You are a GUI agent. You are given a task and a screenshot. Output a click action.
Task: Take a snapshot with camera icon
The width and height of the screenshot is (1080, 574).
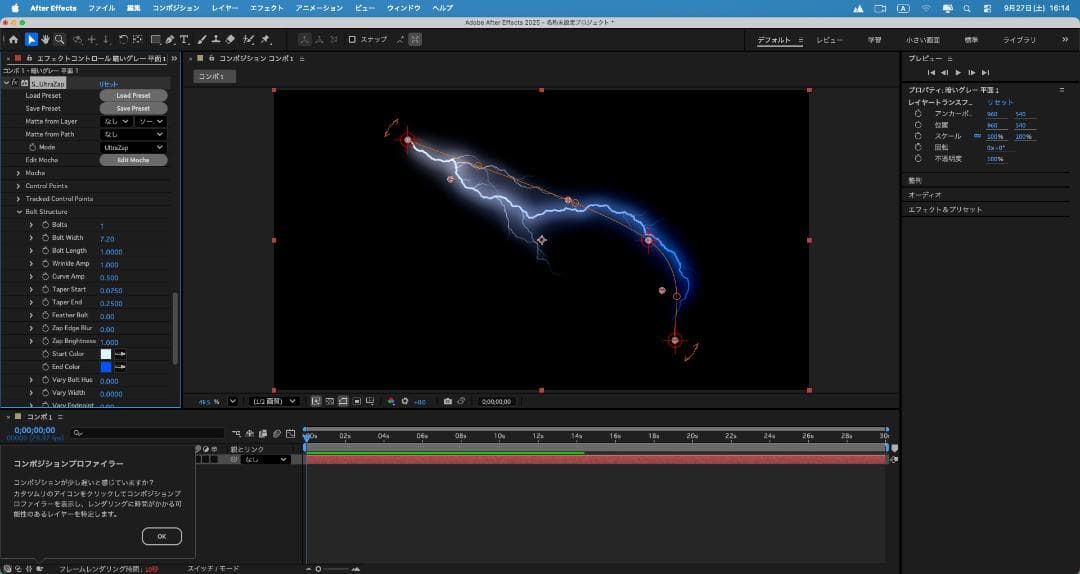click(x=448, y=401)
